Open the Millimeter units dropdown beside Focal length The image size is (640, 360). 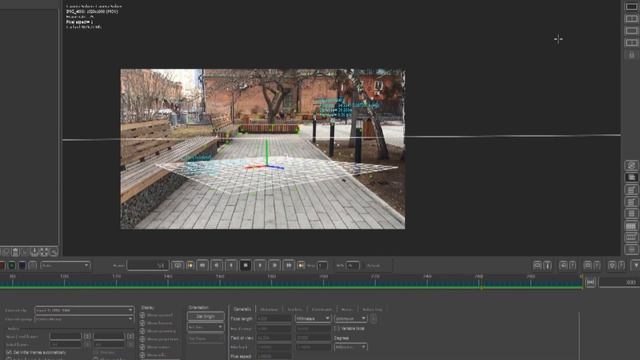[313, 318]
